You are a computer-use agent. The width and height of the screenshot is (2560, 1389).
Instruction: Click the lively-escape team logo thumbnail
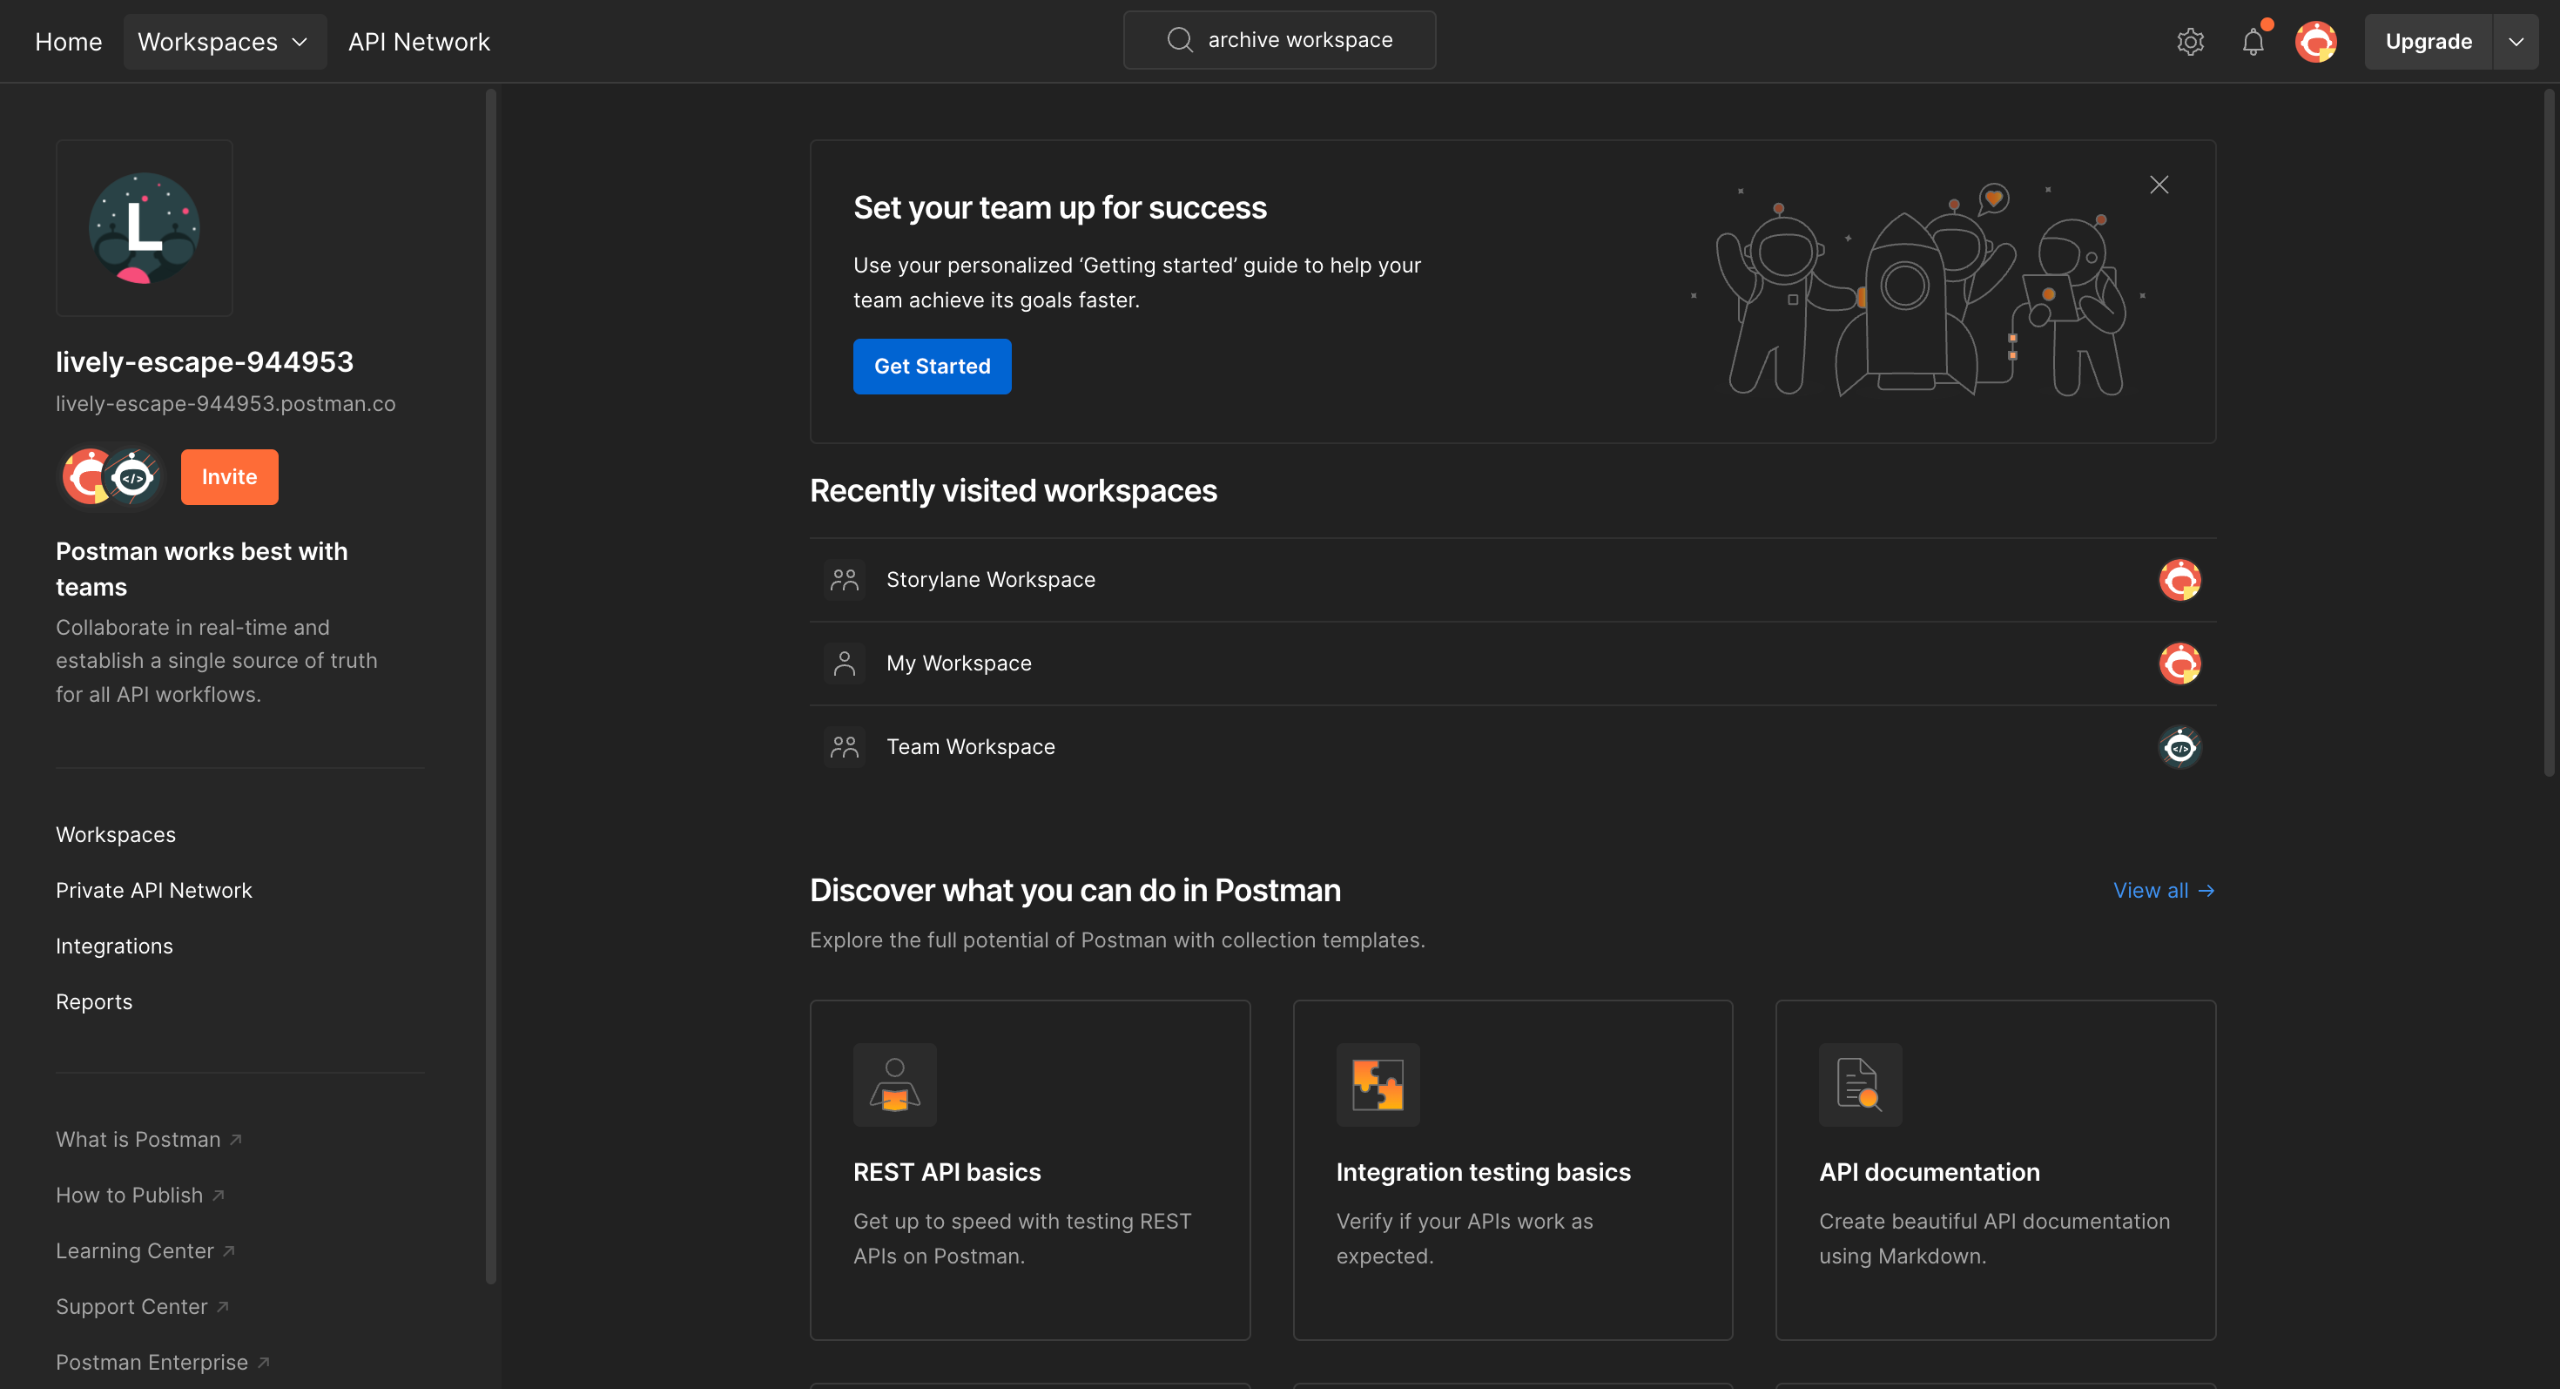click(143, 228)
